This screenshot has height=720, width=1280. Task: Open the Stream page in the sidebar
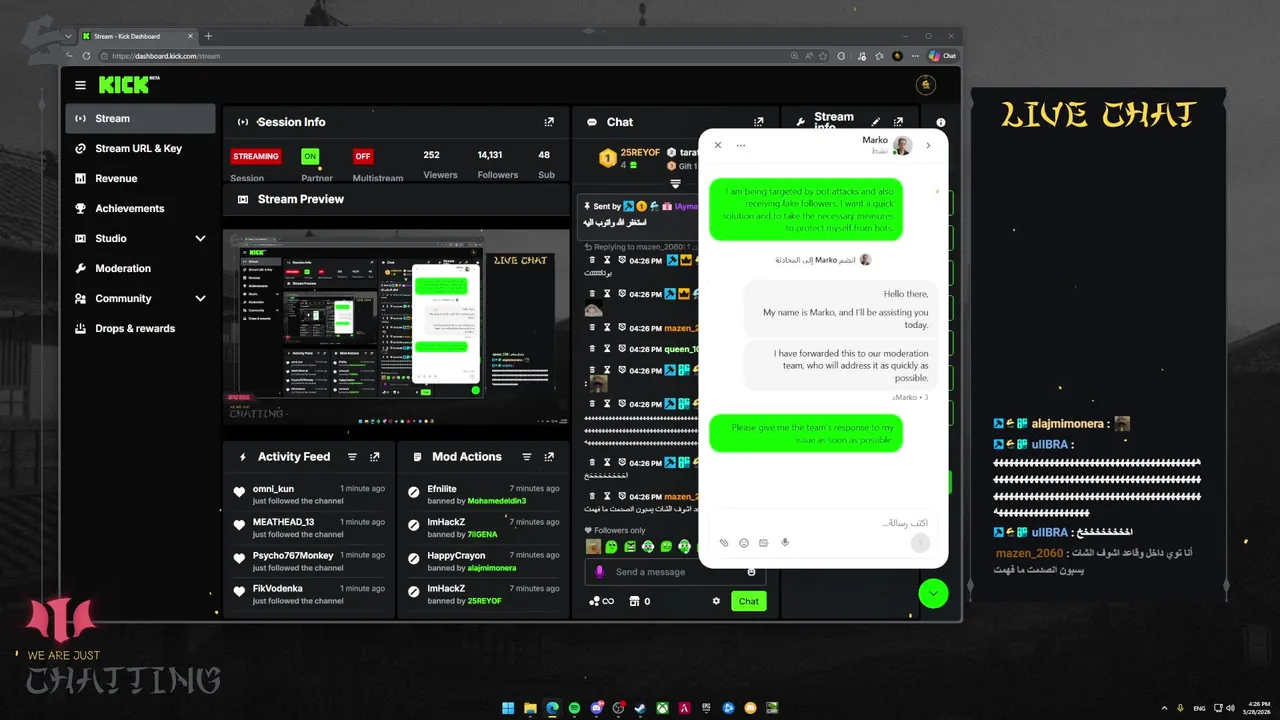pyautogui.click(x=141, y=118)
